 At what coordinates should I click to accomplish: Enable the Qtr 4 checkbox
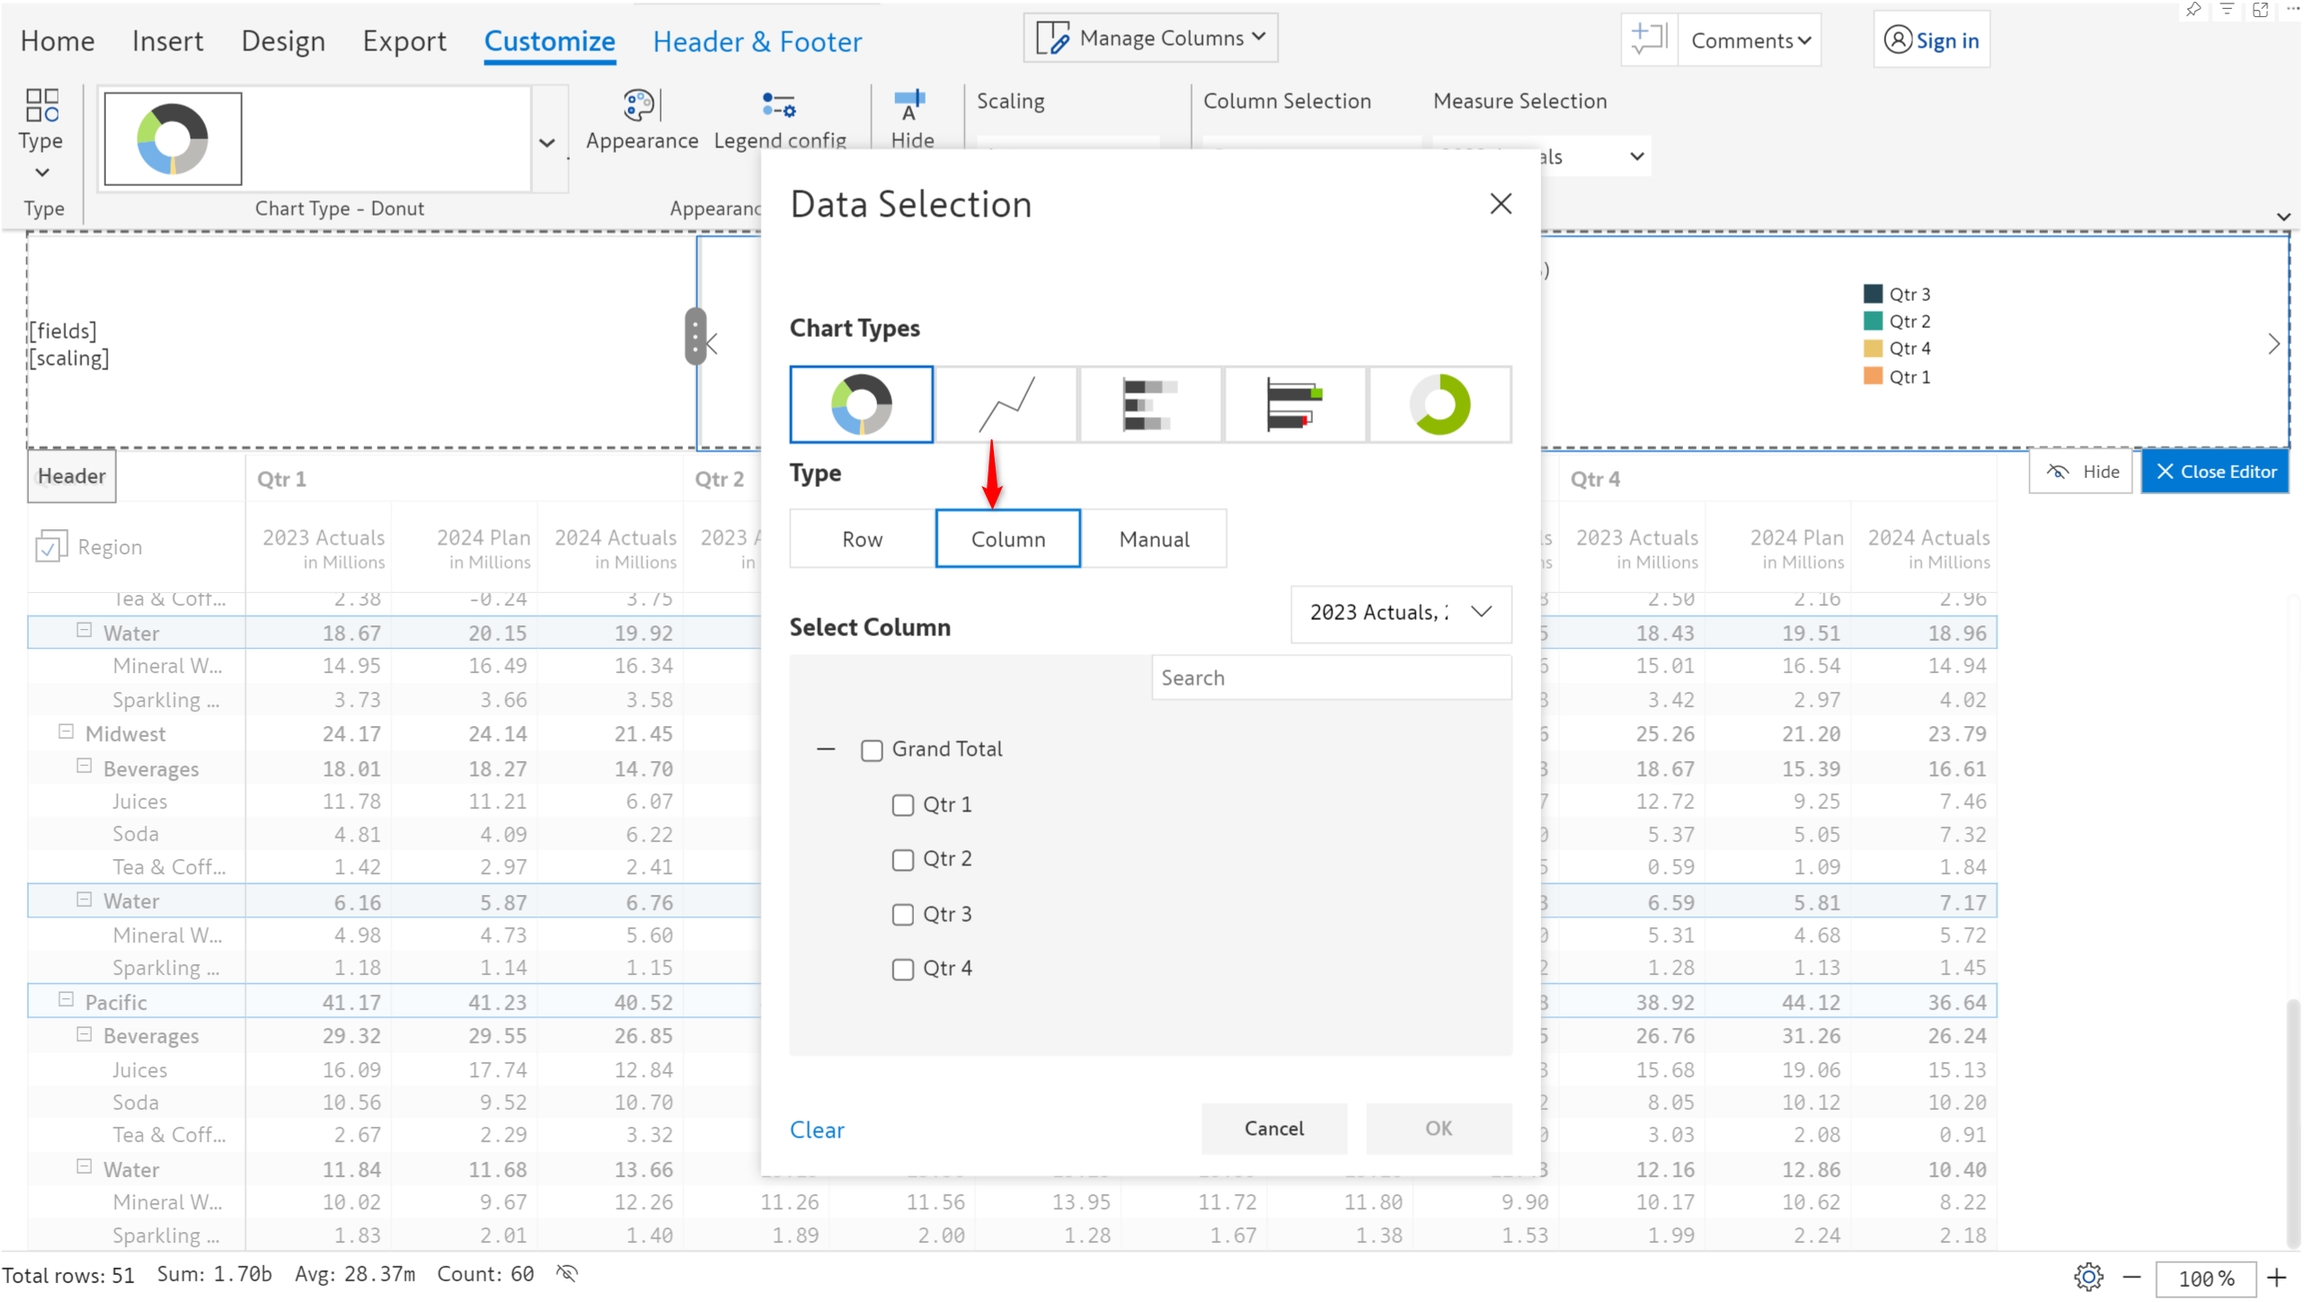(902, 969)
